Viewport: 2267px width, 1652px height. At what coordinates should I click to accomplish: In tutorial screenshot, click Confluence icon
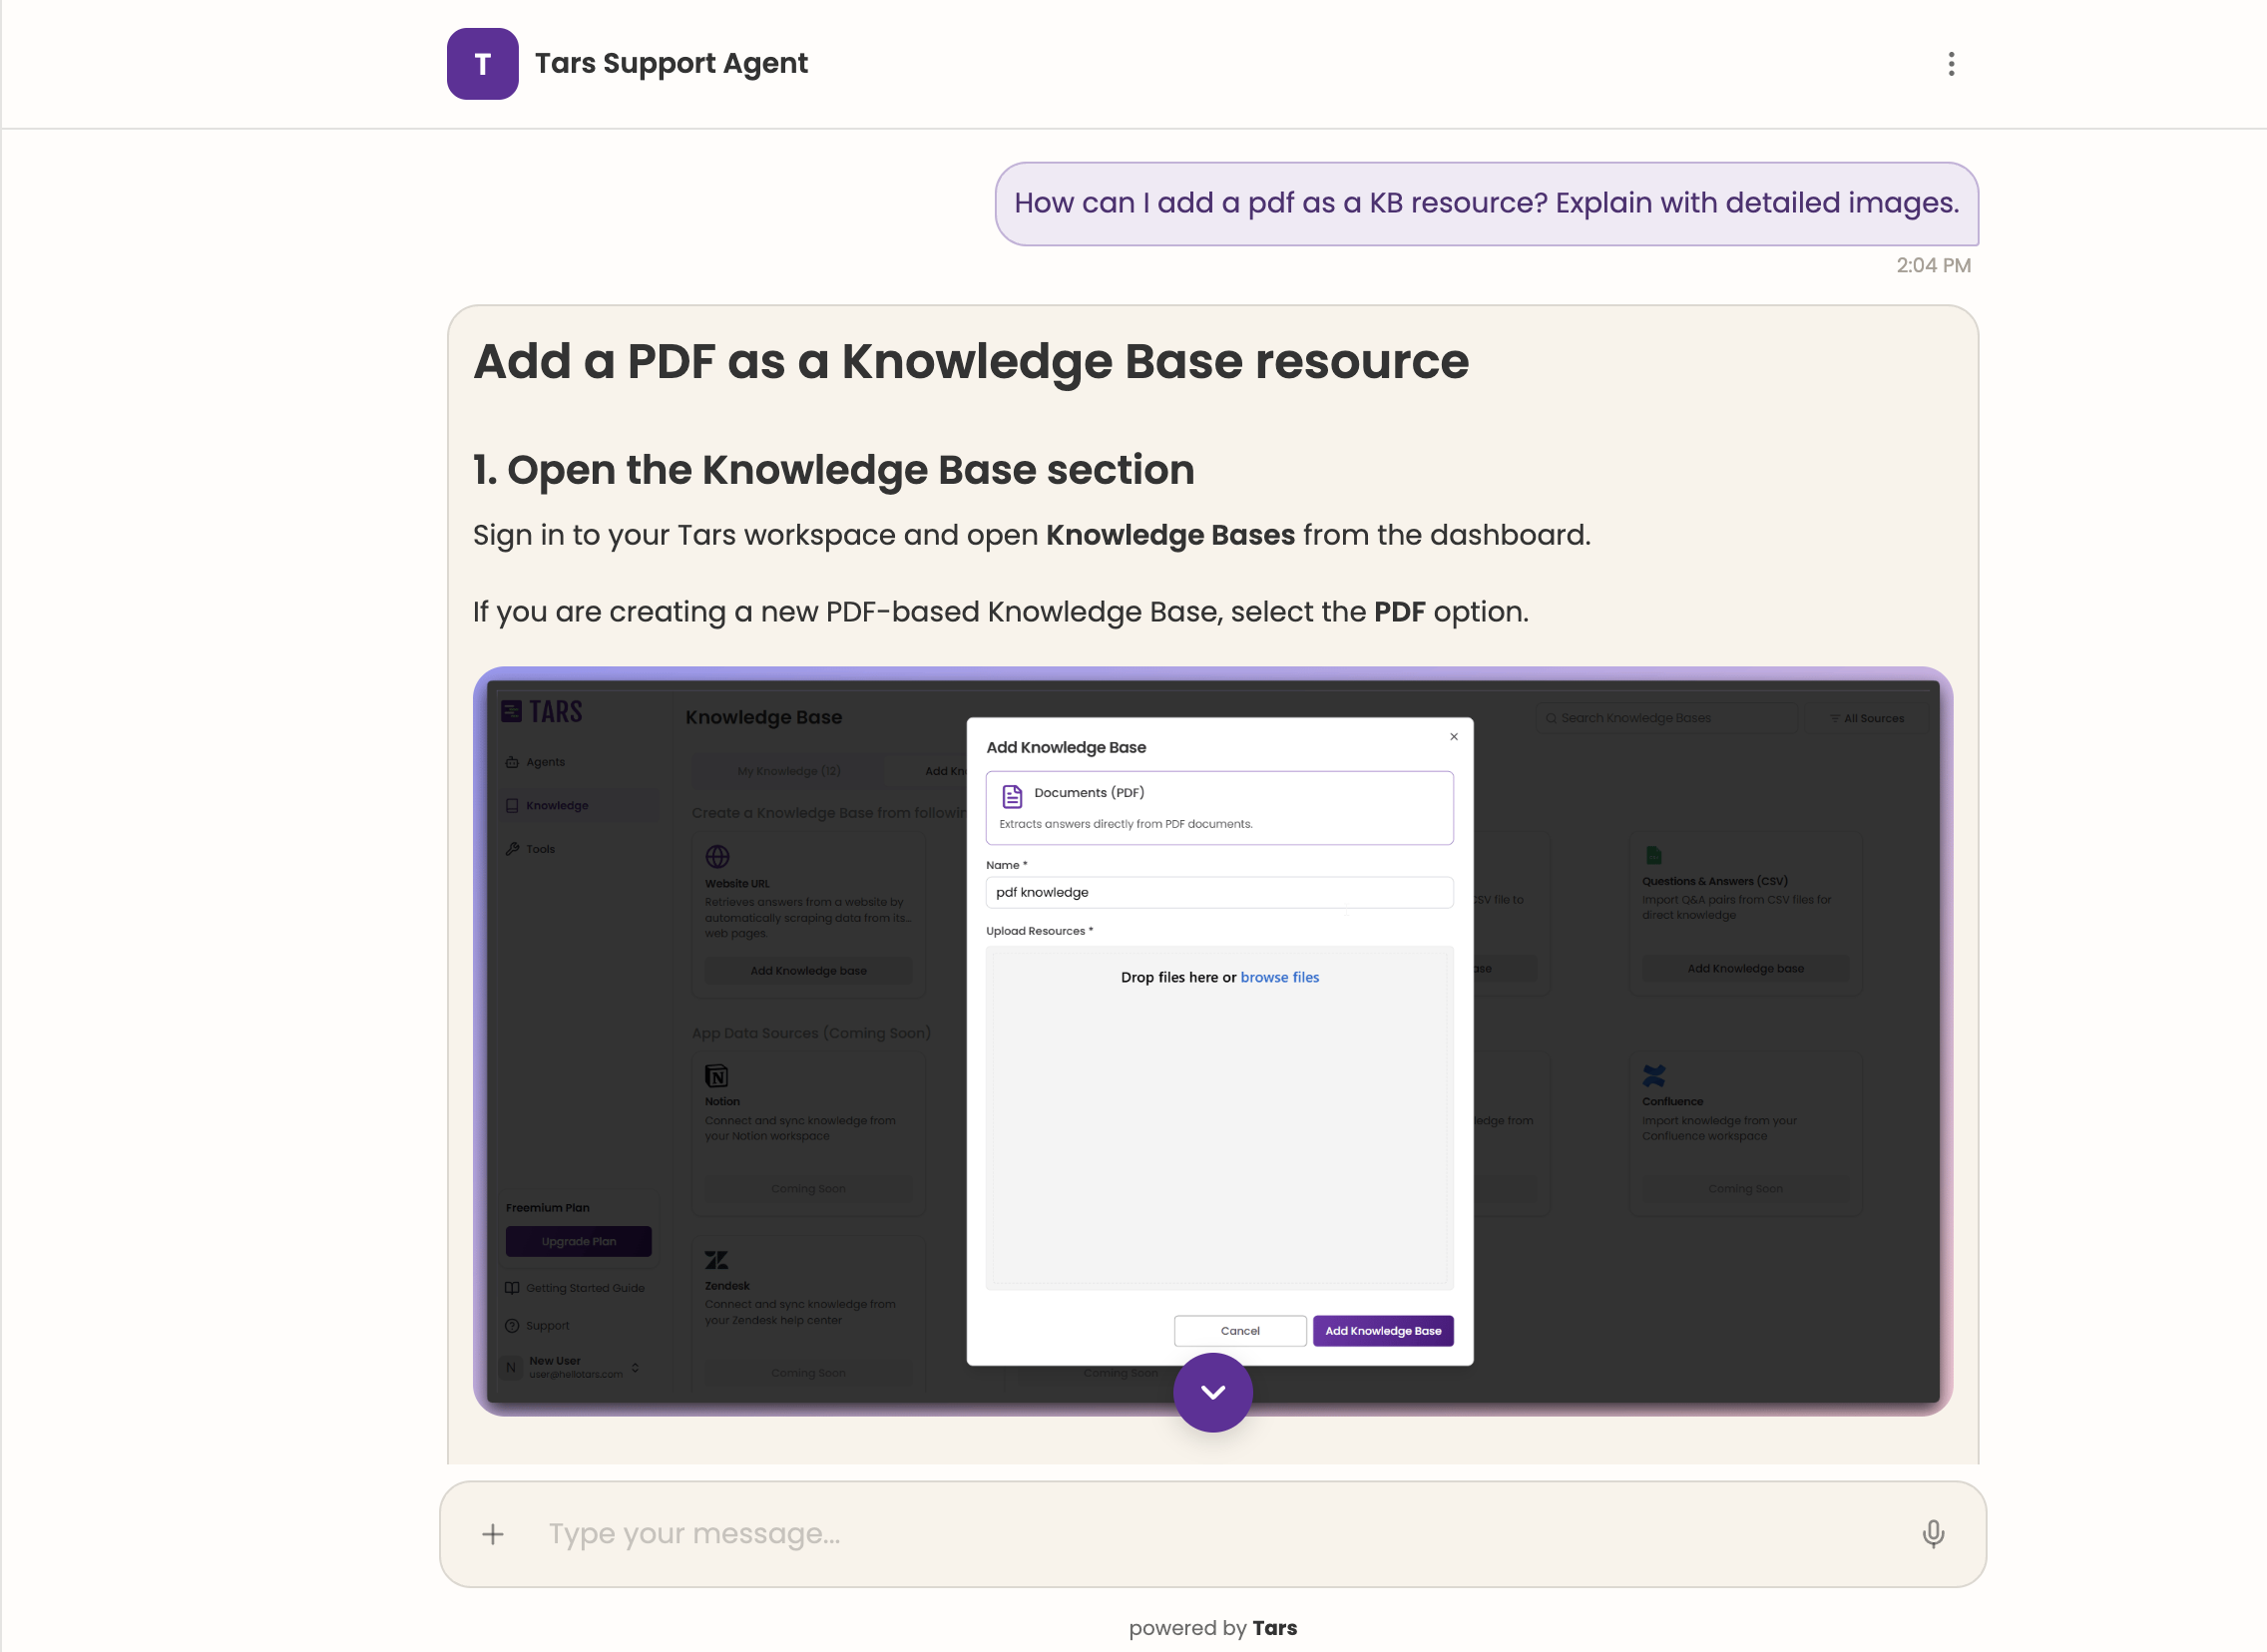[1653, 1076]
